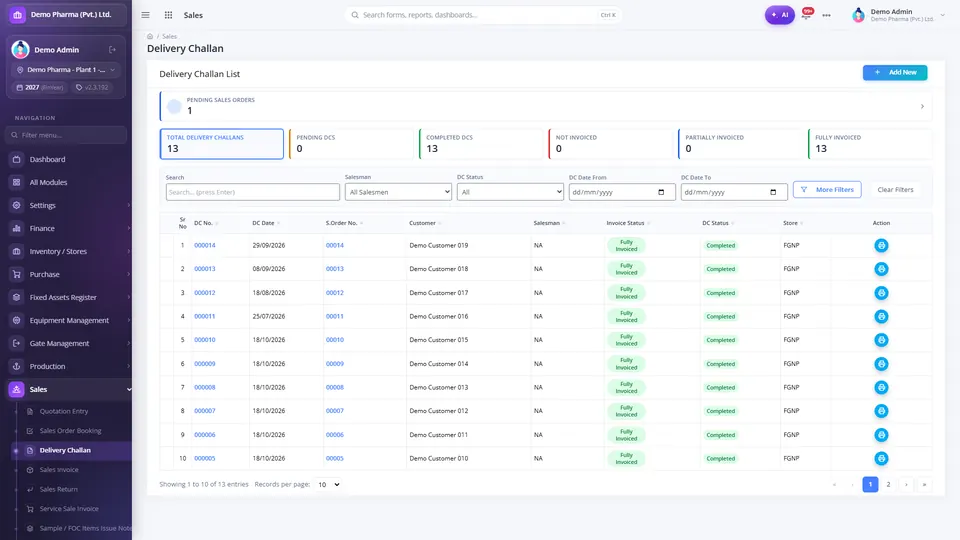Click the Filter menu input
Screen dimensions: 960x540
click(x=66, y=135)
